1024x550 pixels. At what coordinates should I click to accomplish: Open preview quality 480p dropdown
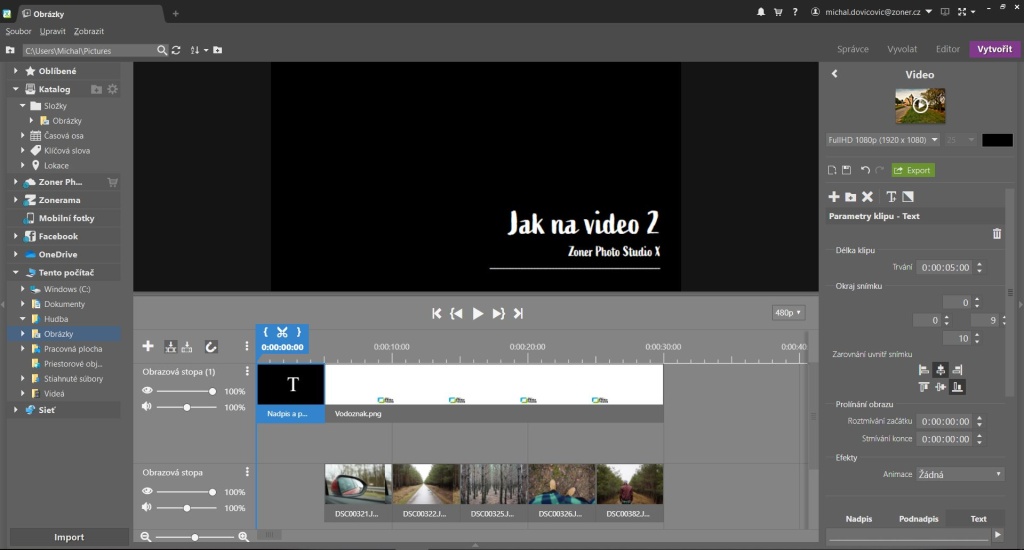(788, 313)
